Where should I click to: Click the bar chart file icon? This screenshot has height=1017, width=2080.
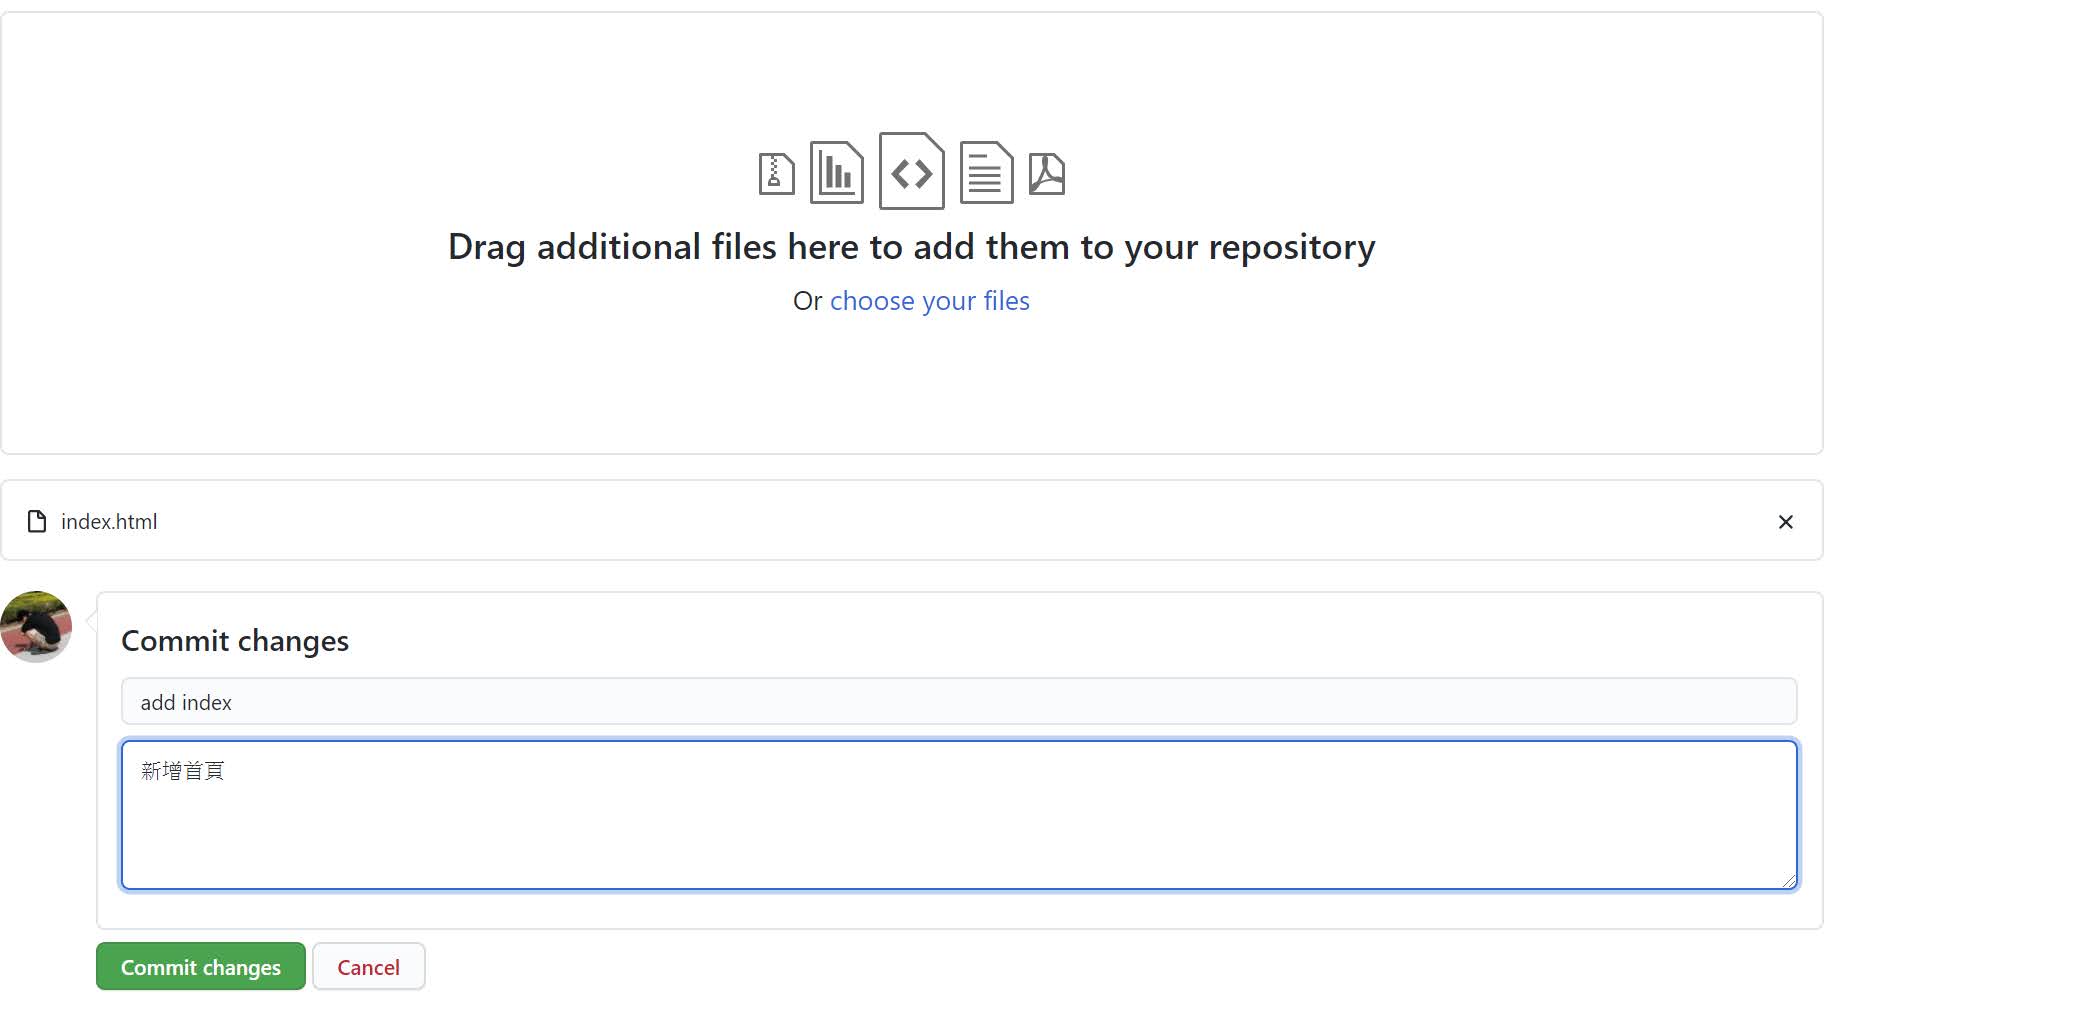point(836,173)
